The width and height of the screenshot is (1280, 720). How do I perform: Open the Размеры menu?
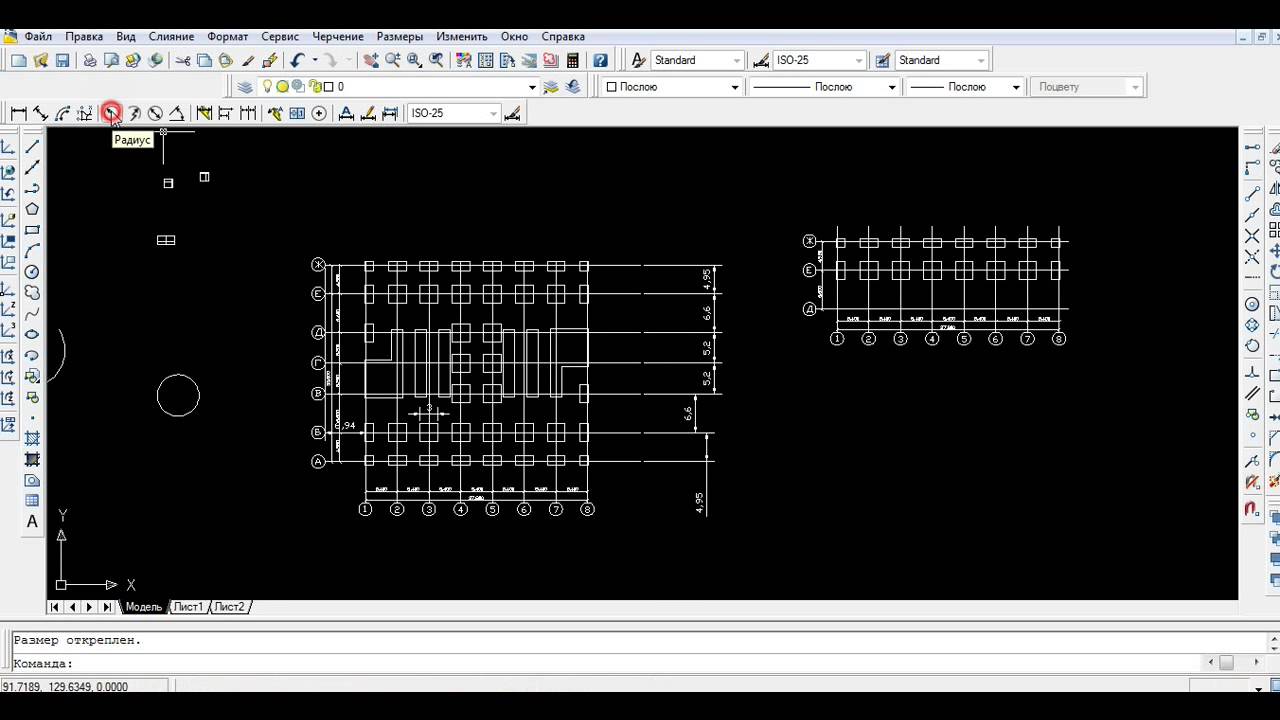point(401,36)
